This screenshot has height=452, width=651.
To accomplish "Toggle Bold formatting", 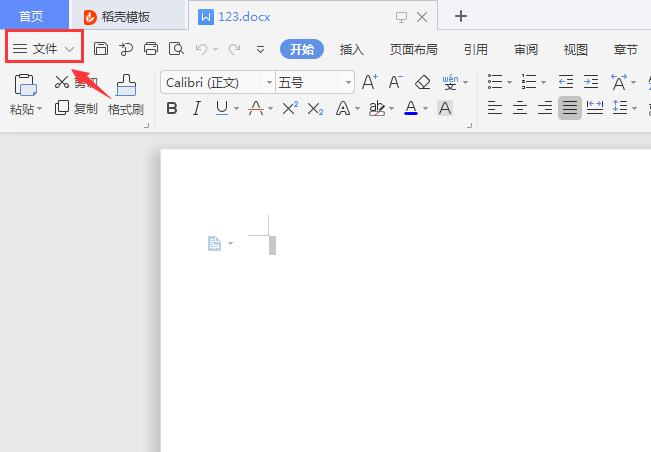I will [172, 108].
